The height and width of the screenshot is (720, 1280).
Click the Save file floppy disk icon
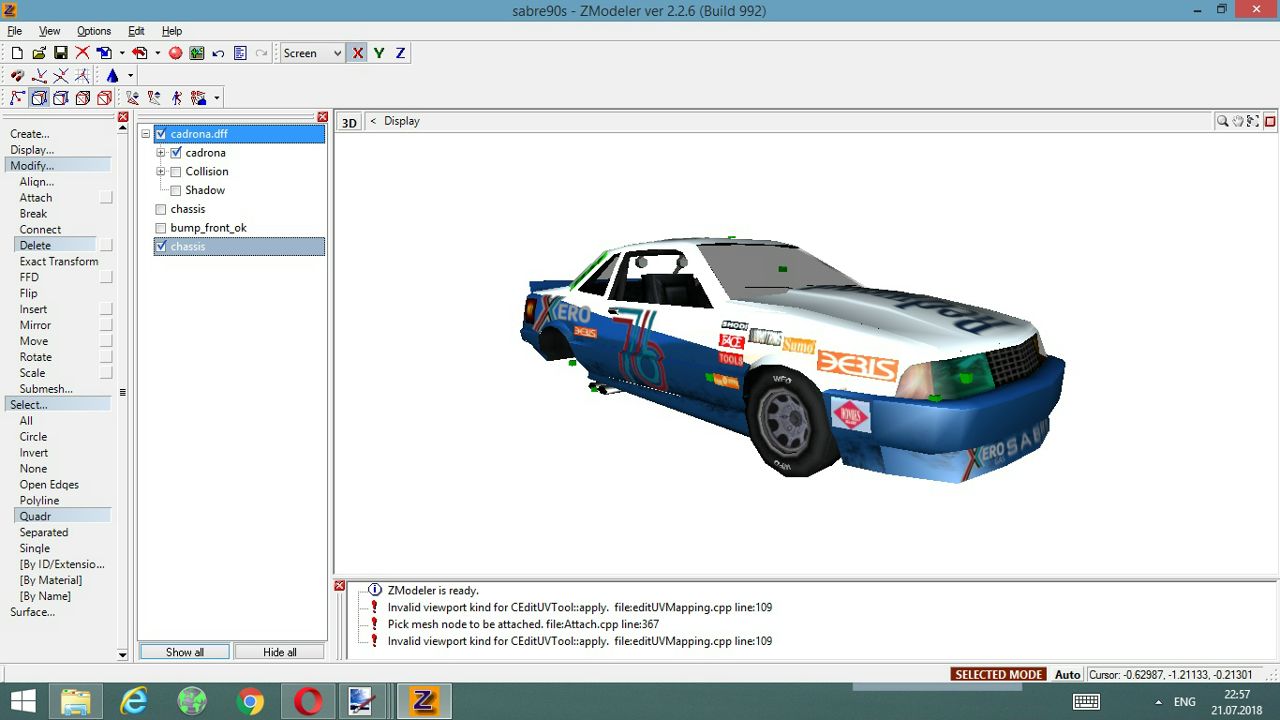(x=60, y=53)
